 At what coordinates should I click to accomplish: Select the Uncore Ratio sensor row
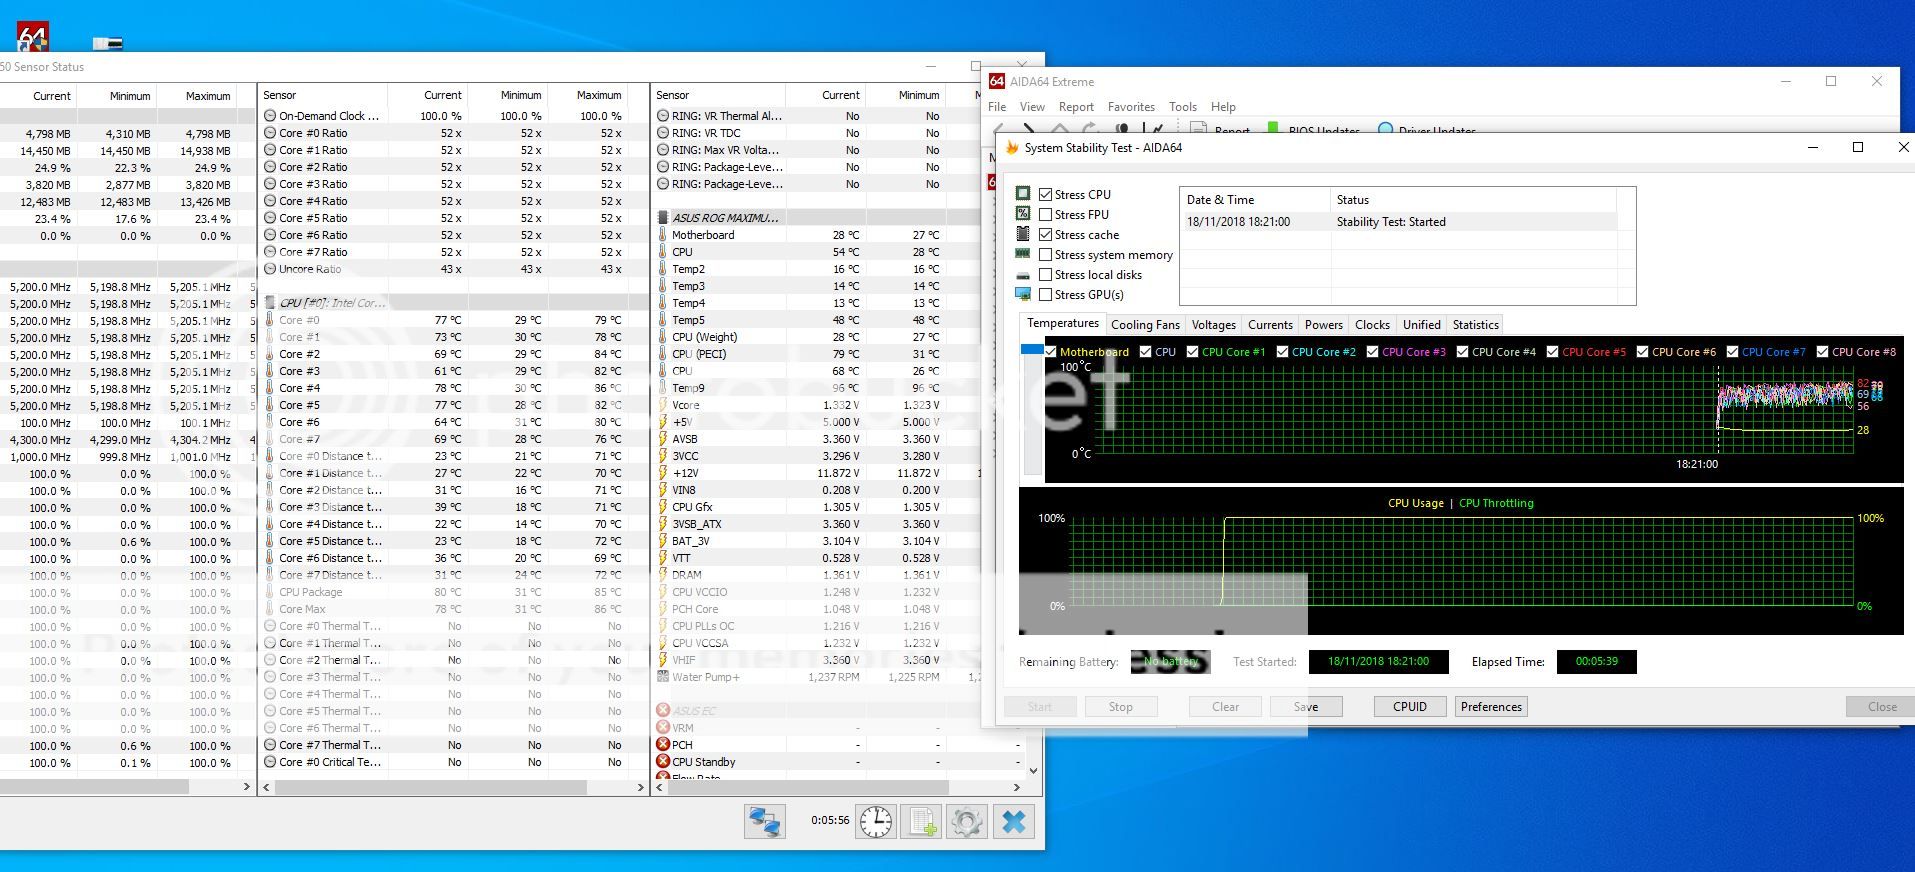(453, 269)
